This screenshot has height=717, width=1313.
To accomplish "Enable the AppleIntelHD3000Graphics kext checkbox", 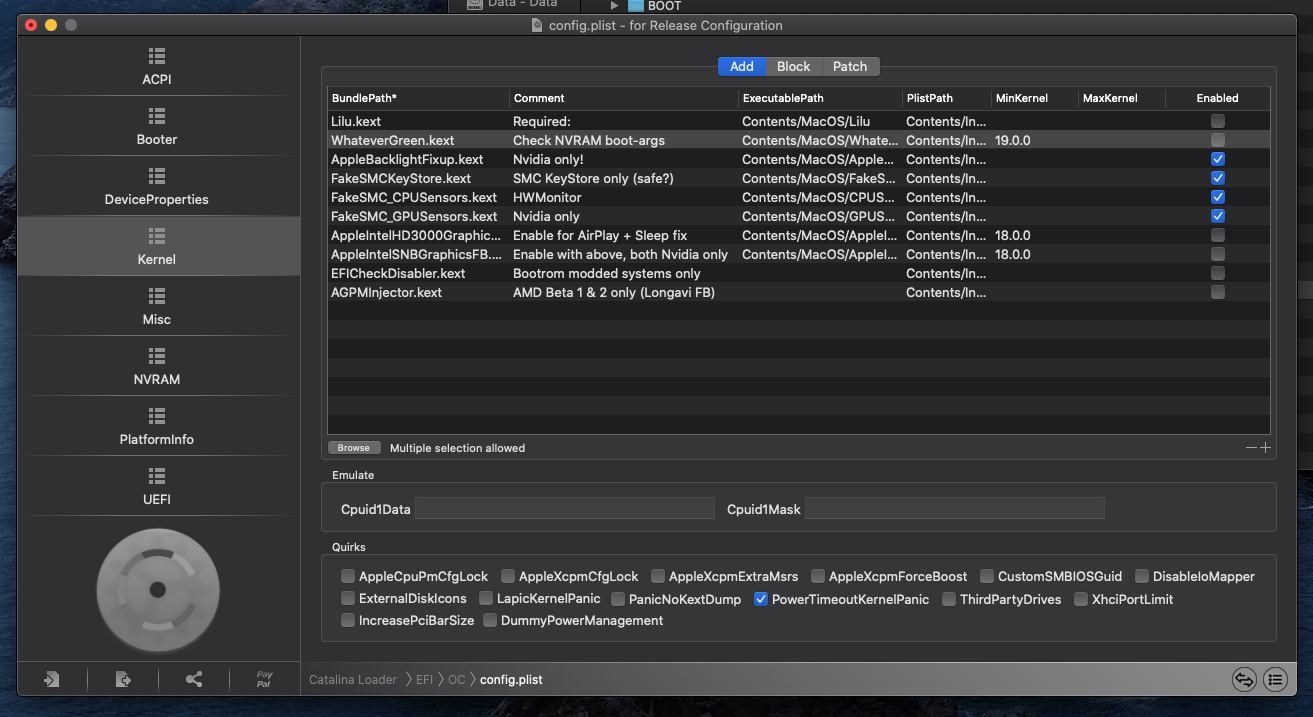I will click(x=1217, y=235).
